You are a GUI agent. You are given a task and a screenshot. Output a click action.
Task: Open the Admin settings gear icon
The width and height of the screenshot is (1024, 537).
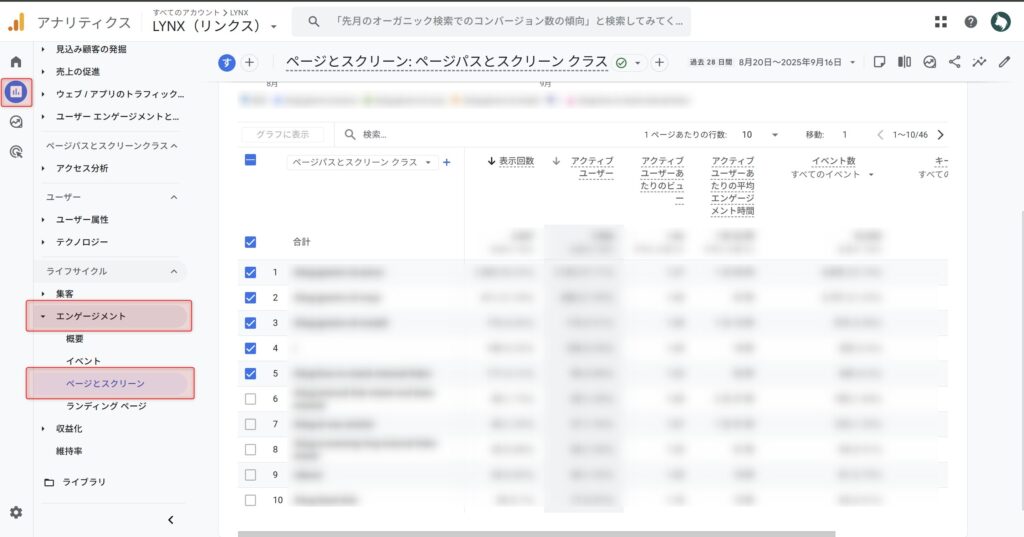16,512
